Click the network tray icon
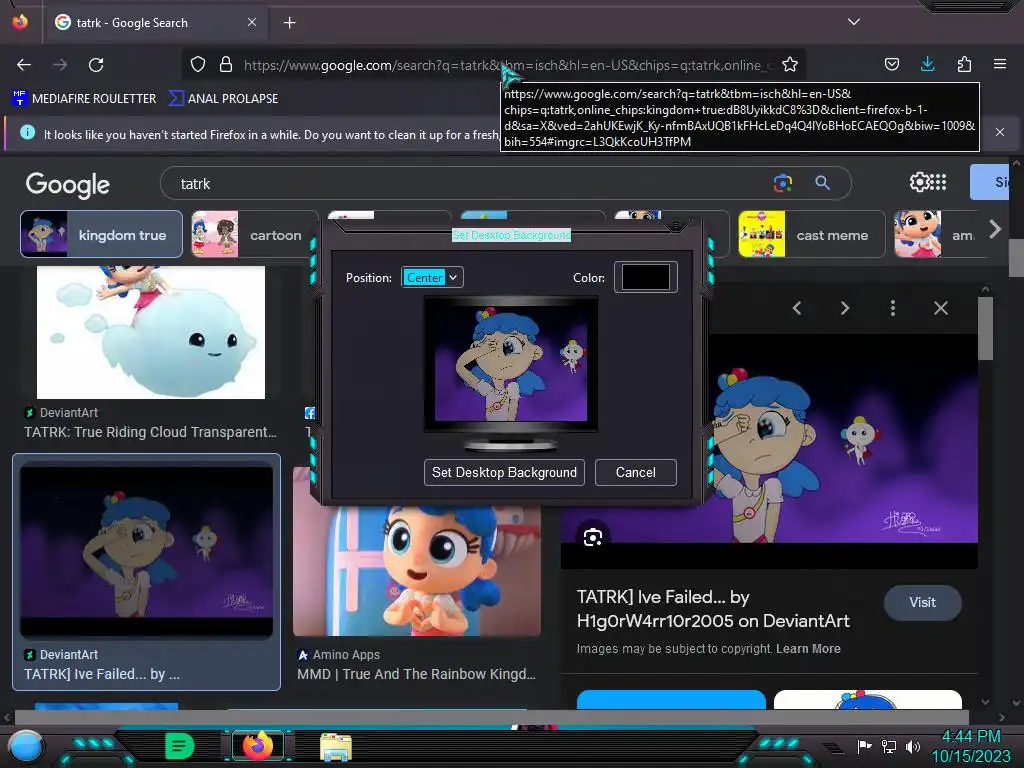The image size is (1024, 768). tap(889, 746)
